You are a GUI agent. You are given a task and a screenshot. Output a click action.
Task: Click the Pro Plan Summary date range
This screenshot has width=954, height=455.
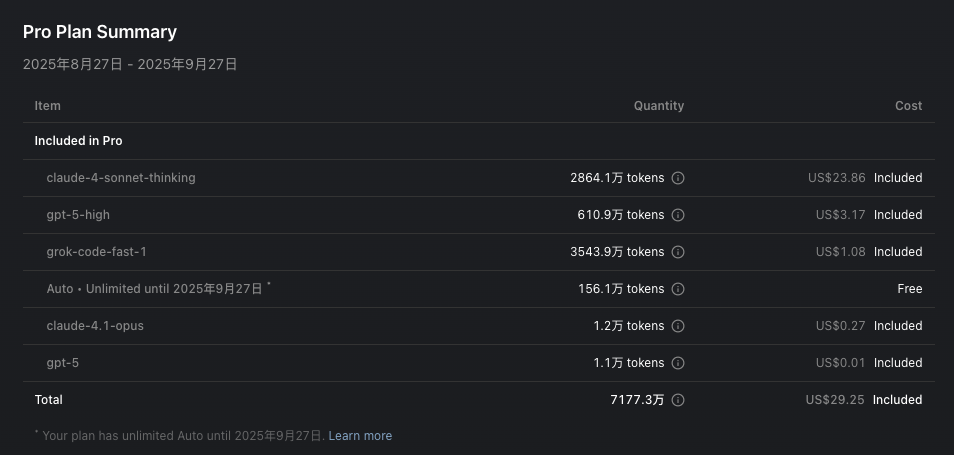click(130, 64)
